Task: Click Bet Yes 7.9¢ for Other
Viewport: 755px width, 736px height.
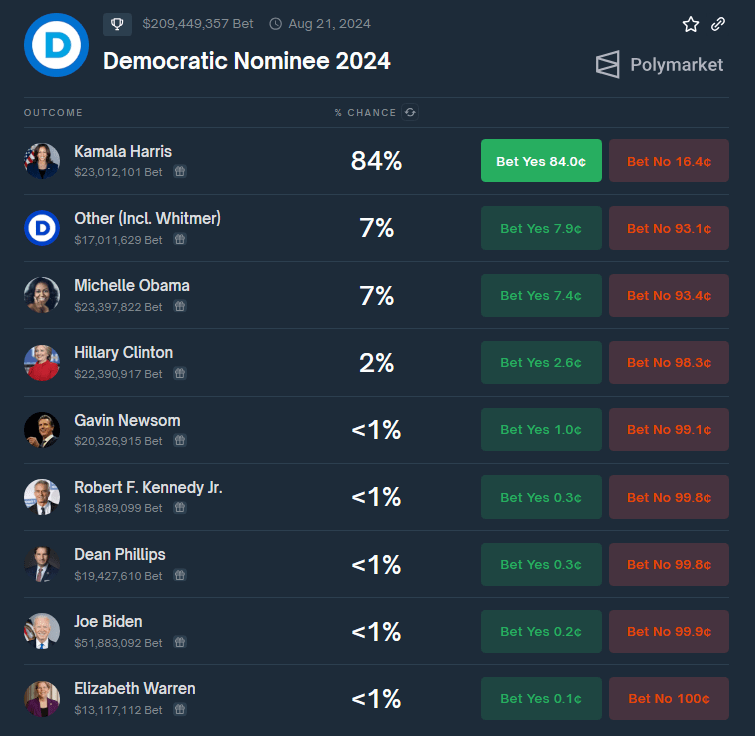Action: [x=541, y=228]
